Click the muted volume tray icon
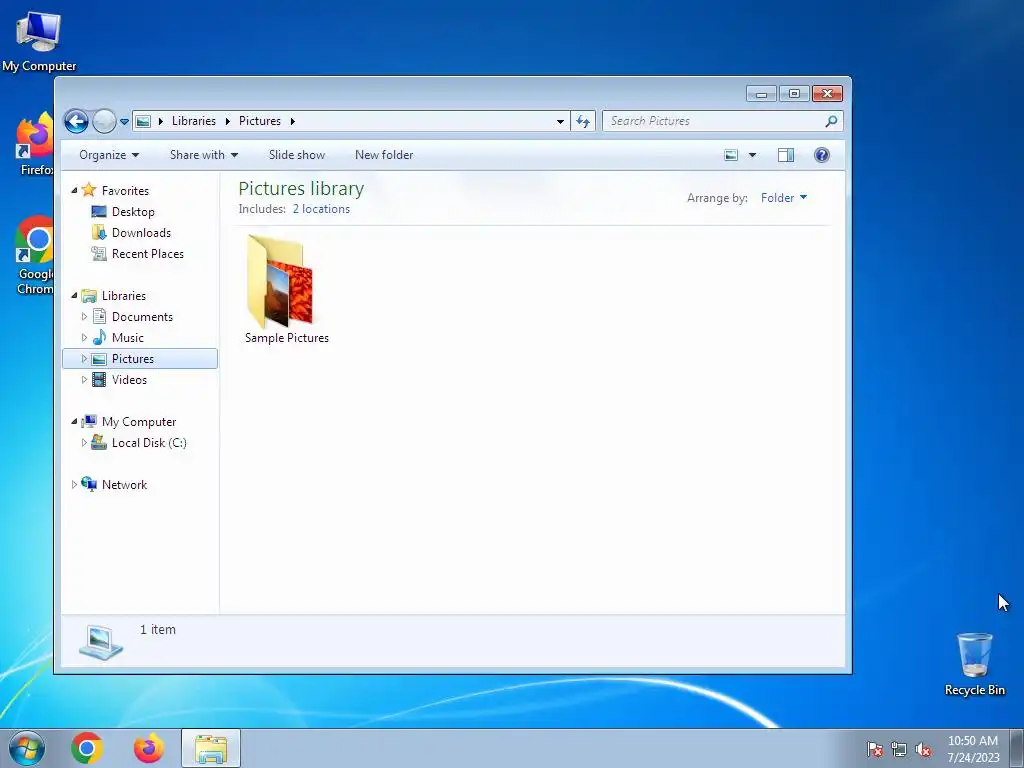The width and height of the screenshot is (1024, 768). (x=923, y=750)
